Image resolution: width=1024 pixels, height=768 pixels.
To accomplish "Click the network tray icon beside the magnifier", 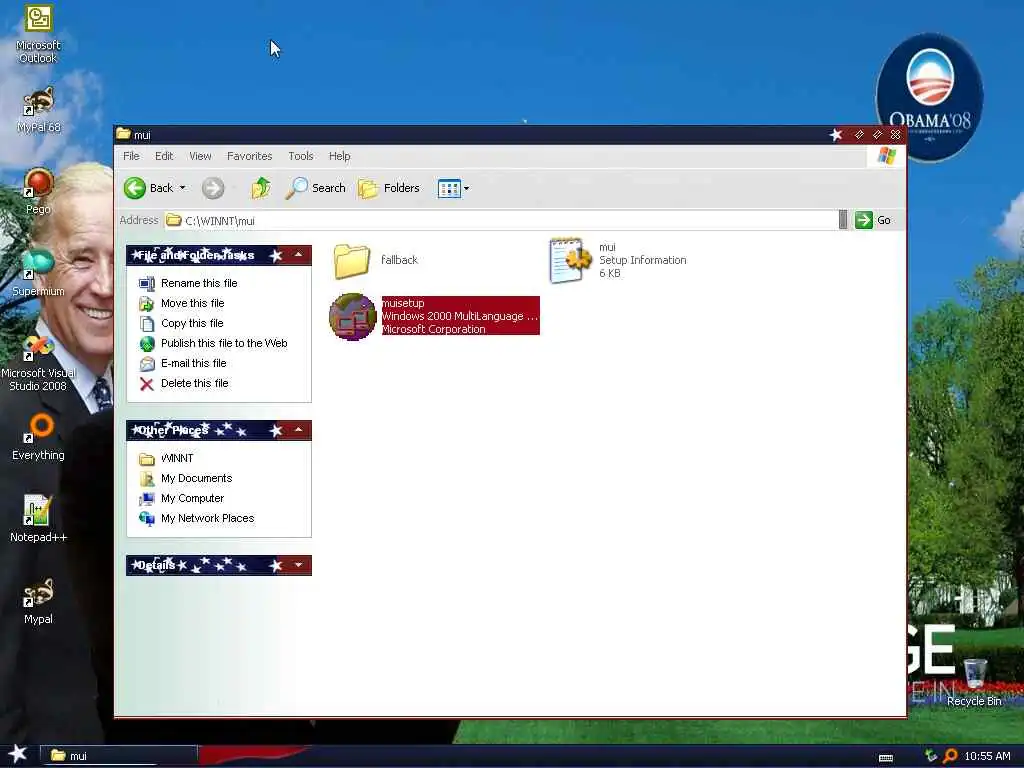I will (931, 756).
